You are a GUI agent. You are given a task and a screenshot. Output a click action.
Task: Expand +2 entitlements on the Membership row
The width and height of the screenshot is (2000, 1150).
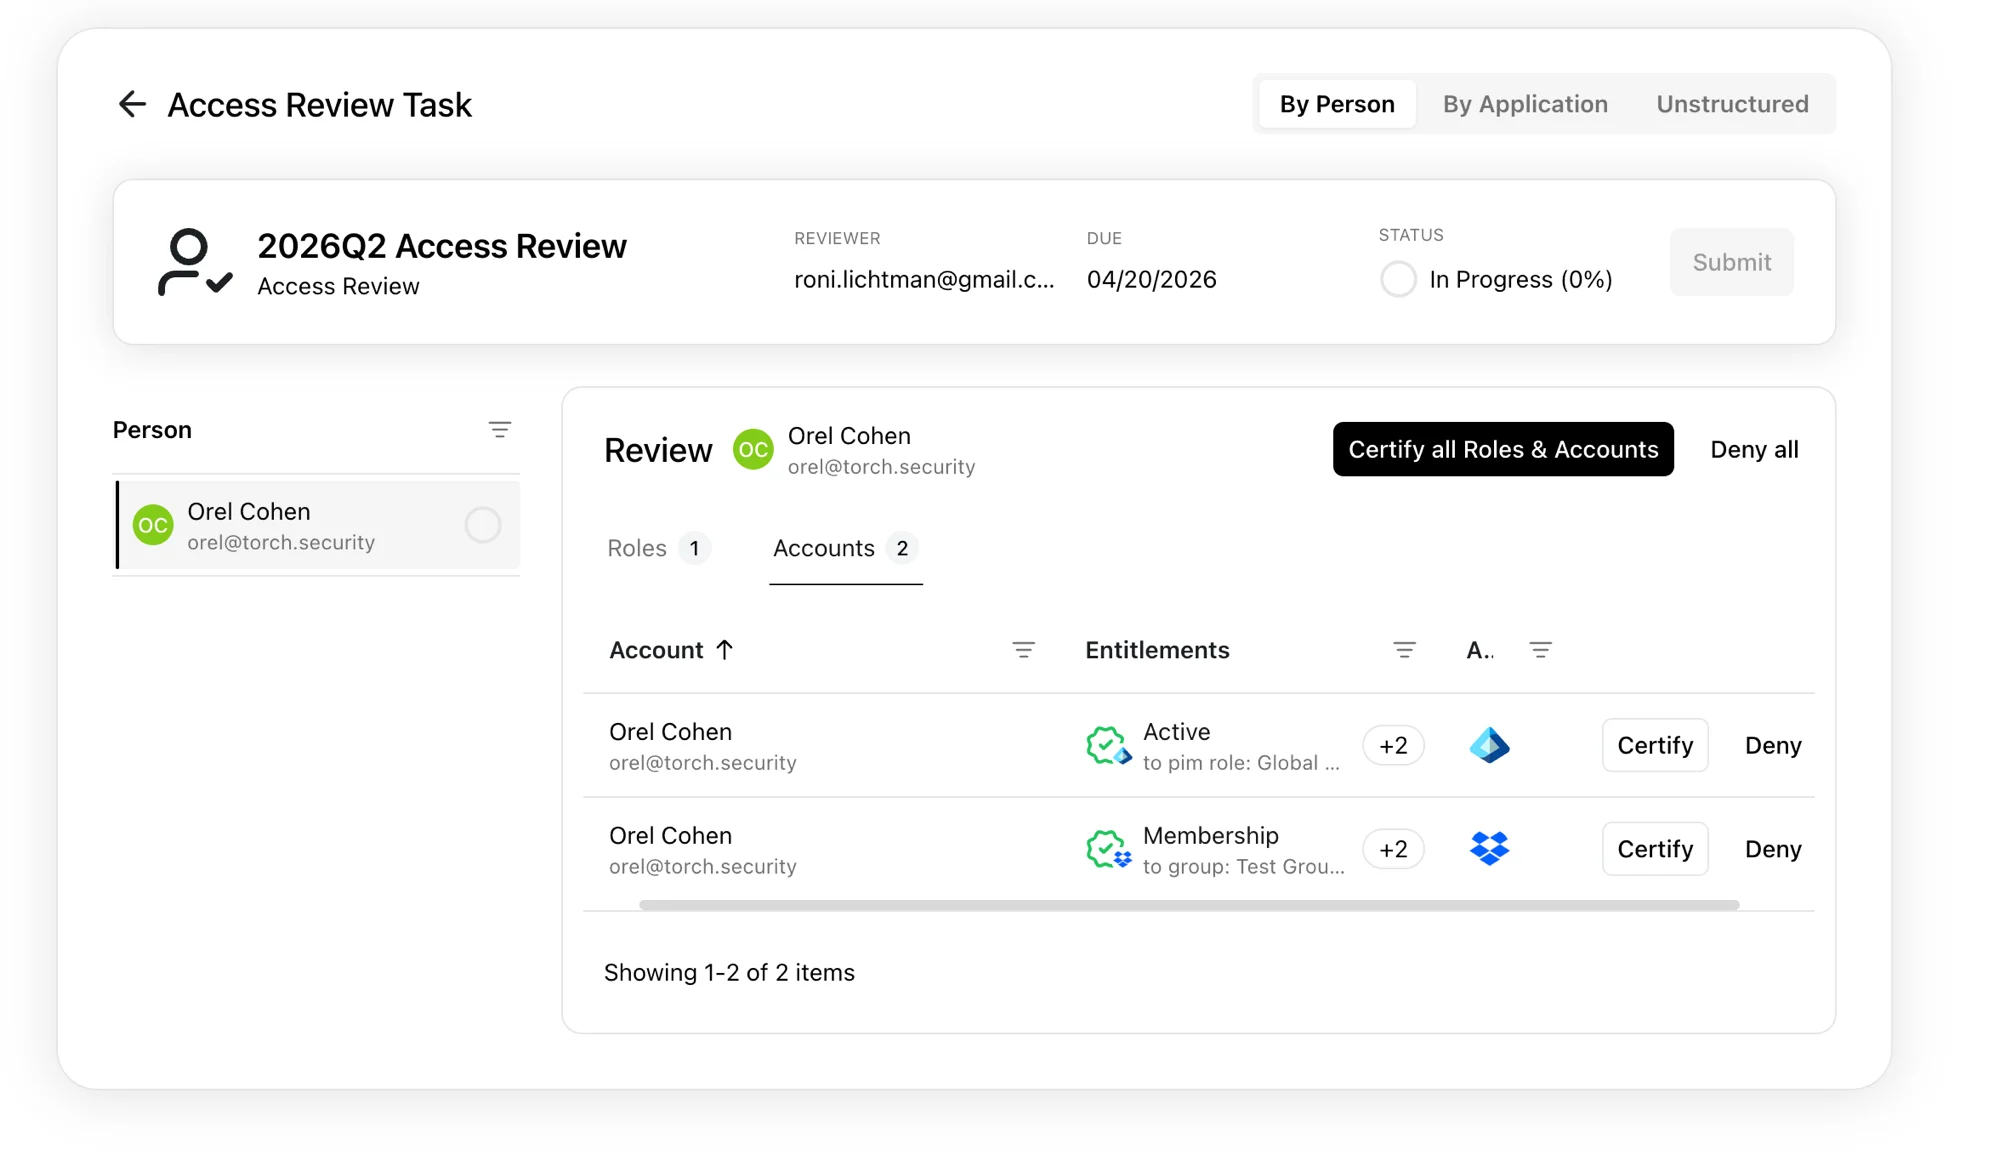tap(1393, 849)
